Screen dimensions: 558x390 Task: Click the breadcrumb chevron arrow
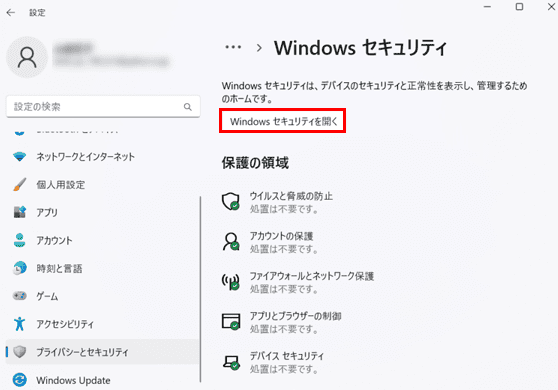pyautogui.click(x=259, y=48)
